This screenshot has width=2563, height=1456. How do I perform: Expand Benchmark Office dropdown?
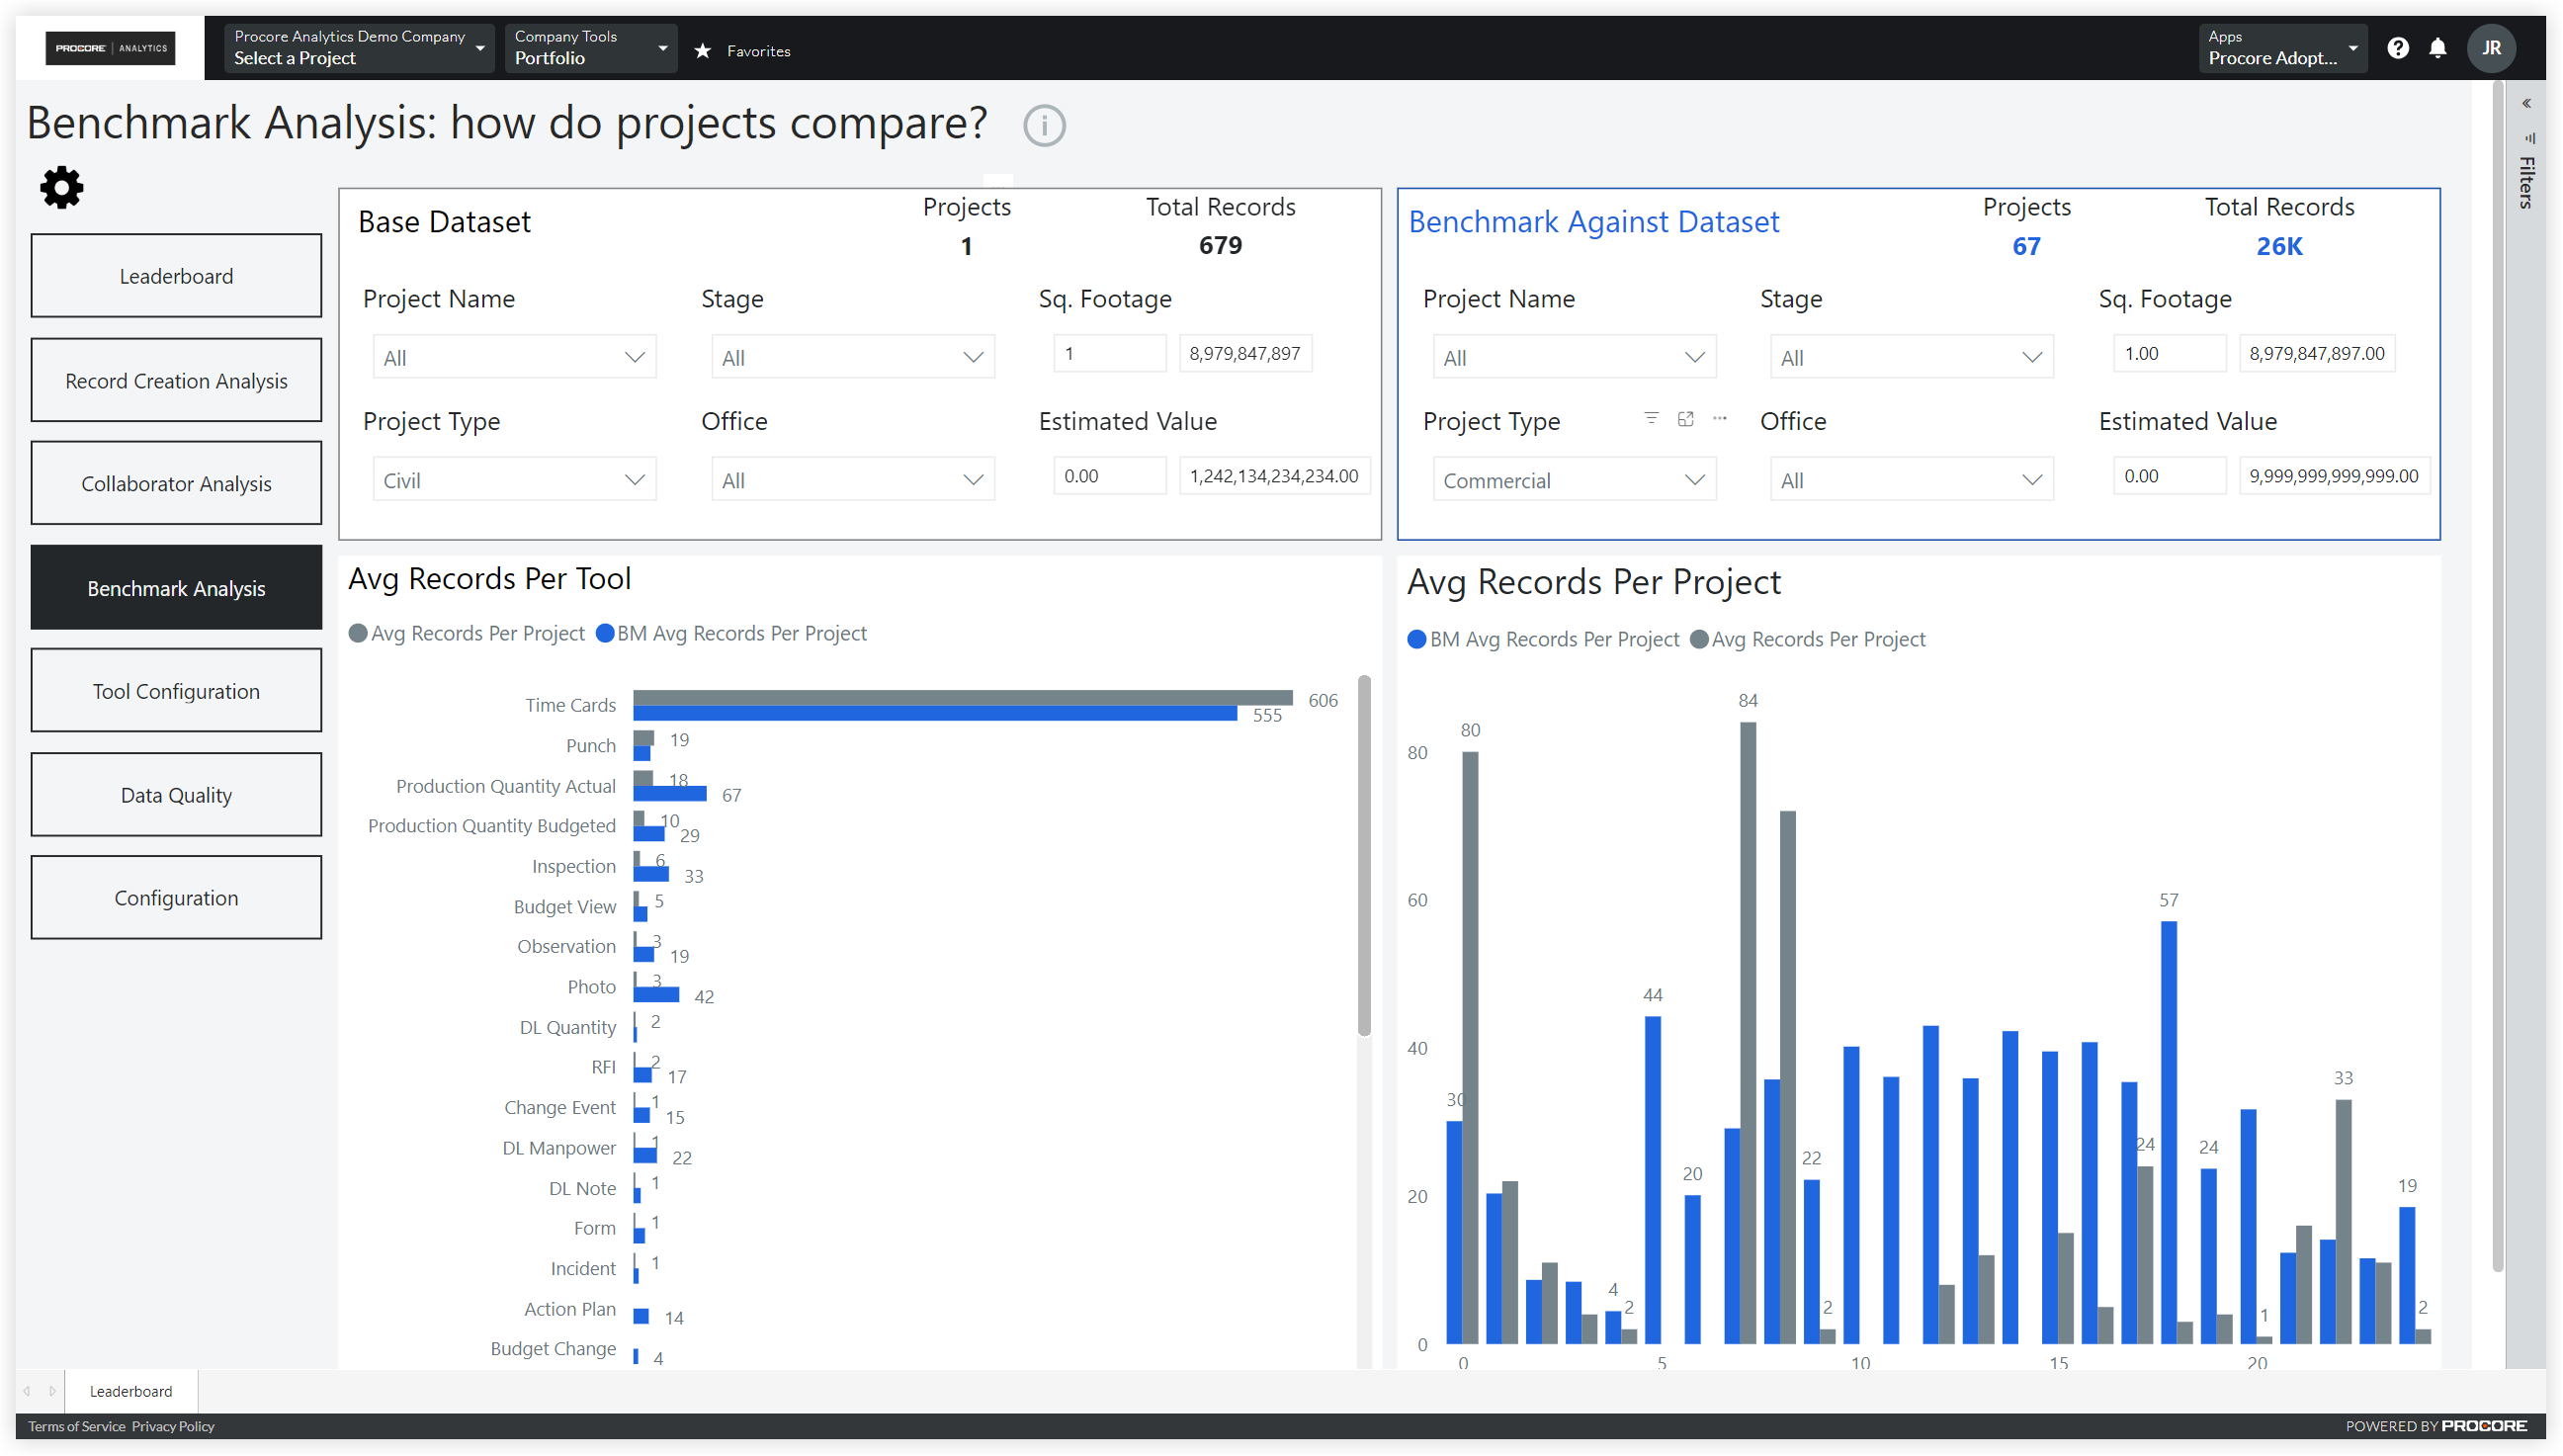[1911, 480]
